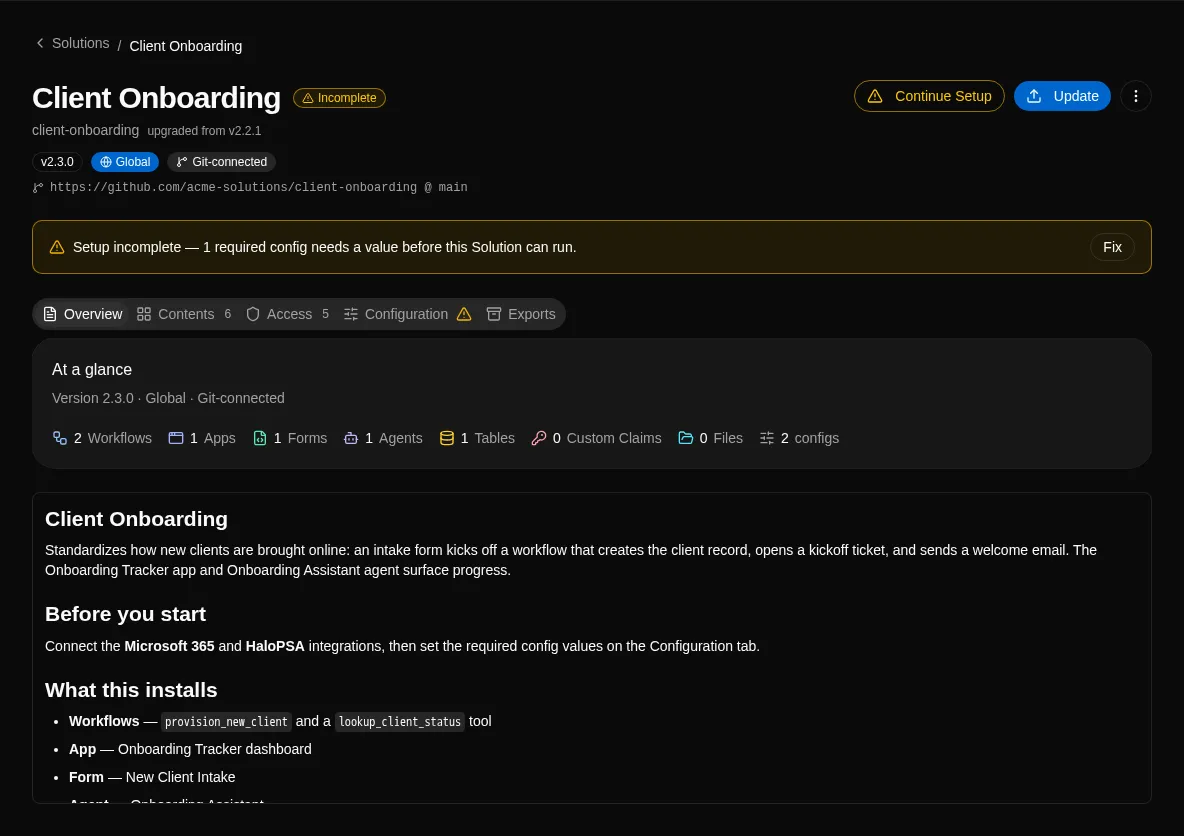Screen dimensions: 1184x836
Task: Click the 2 Workflows count label
Action: tap(113, 438)
